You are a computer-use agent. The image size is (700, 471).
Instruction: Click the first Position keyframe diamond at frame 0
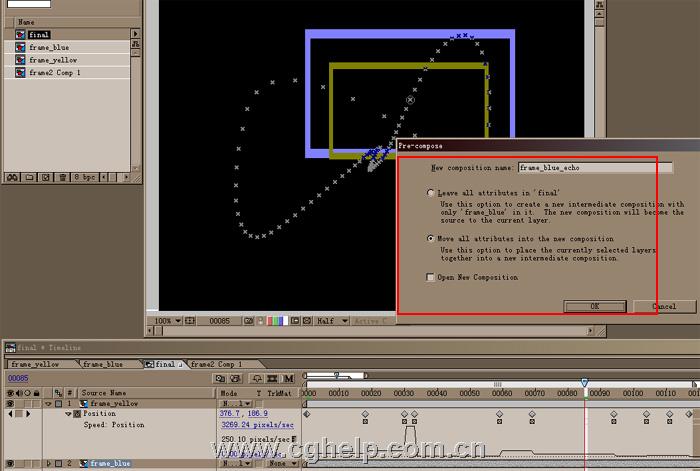[306, 414]
